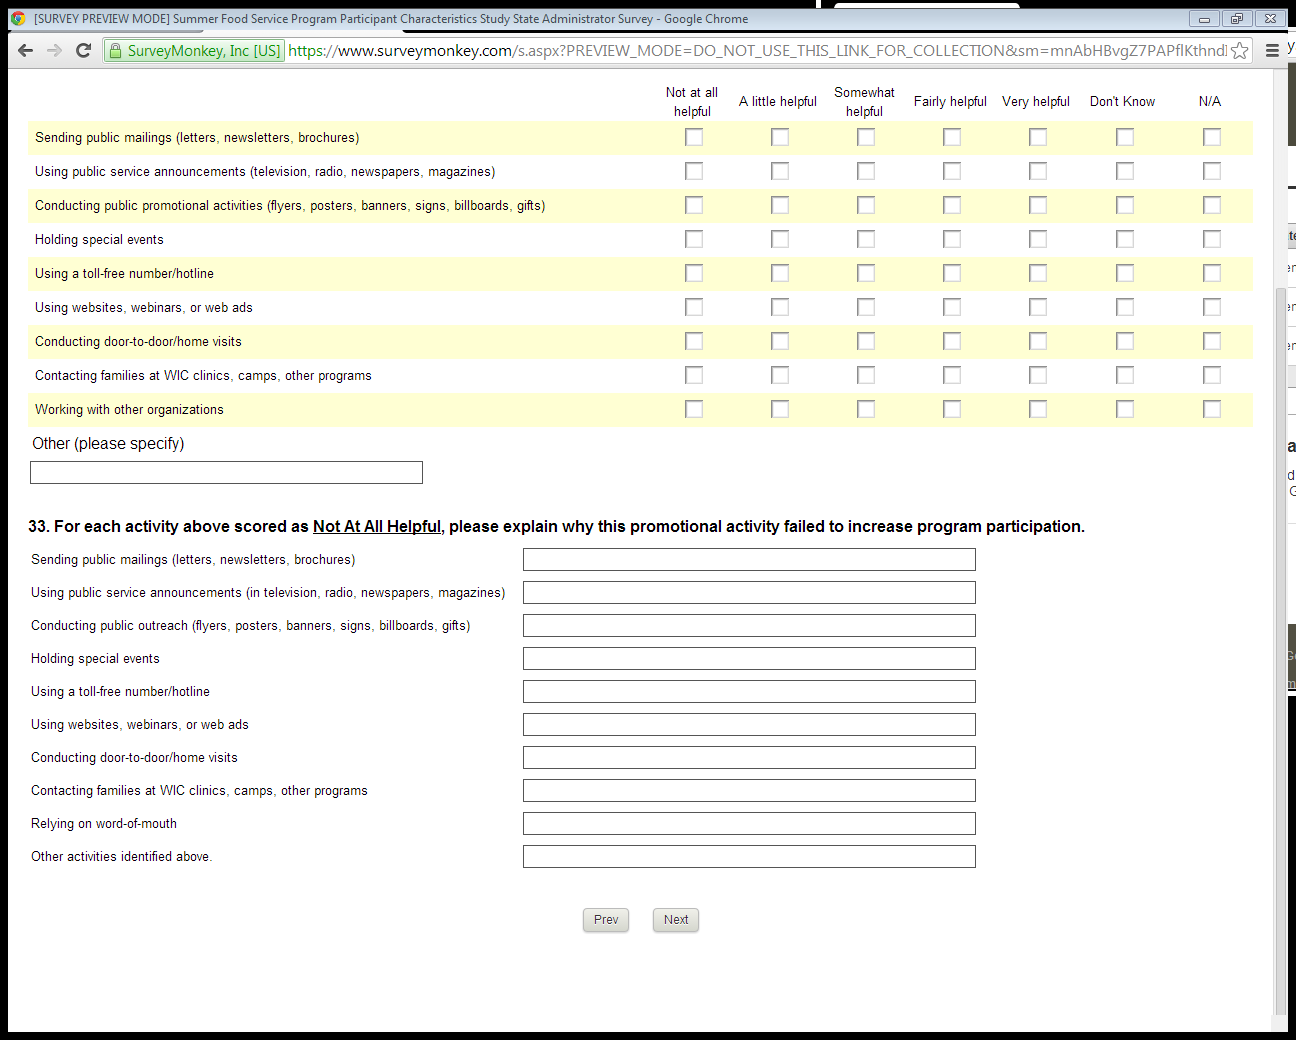Bookmark page with star icon
This screenshot has width=1296, height=1040.
pyautogui.click(x=1239, y=51)
